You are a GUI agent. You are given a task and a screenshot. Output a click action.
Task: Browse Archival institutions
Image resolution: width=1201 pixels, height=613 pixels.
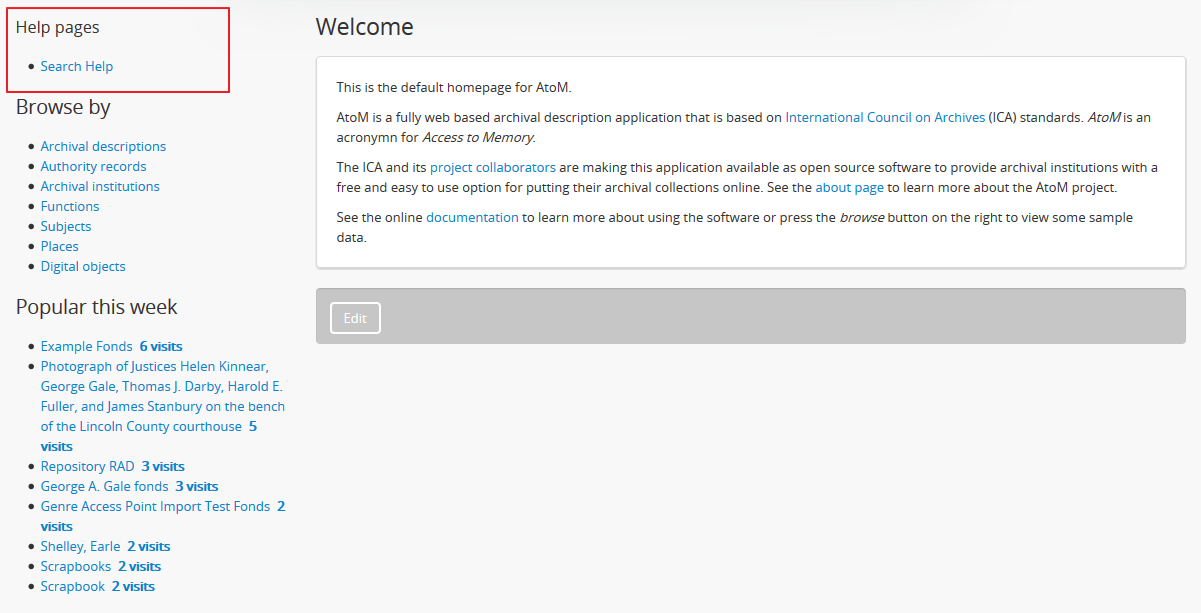tap(100, 186)
